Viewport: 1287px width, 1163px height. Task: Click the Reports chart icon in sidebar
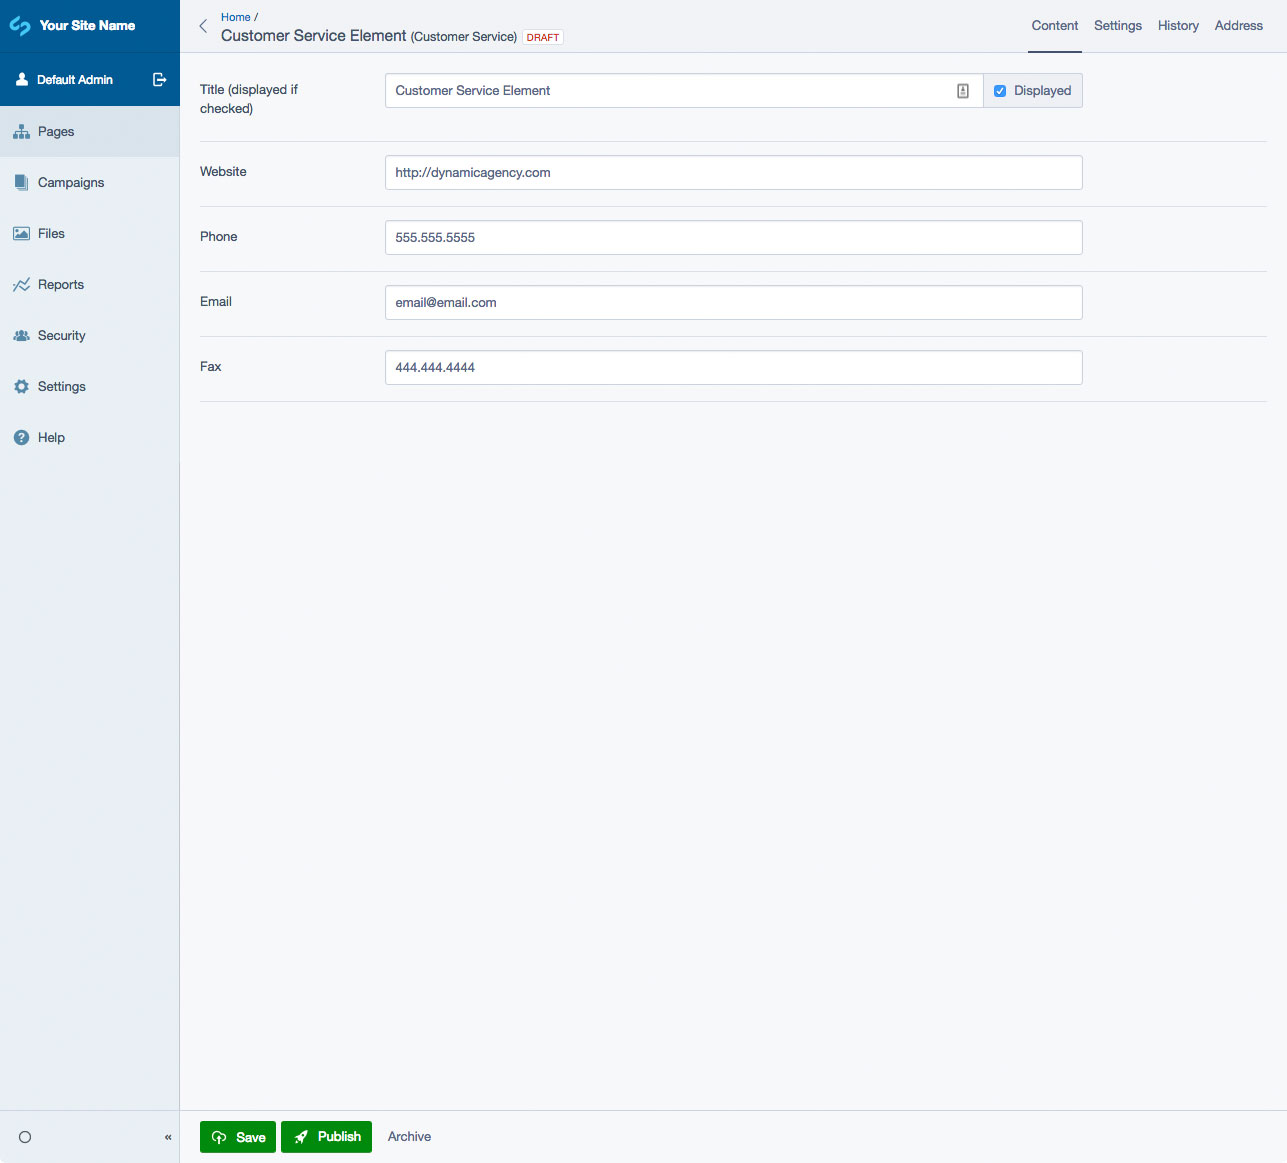pos(21,285)
